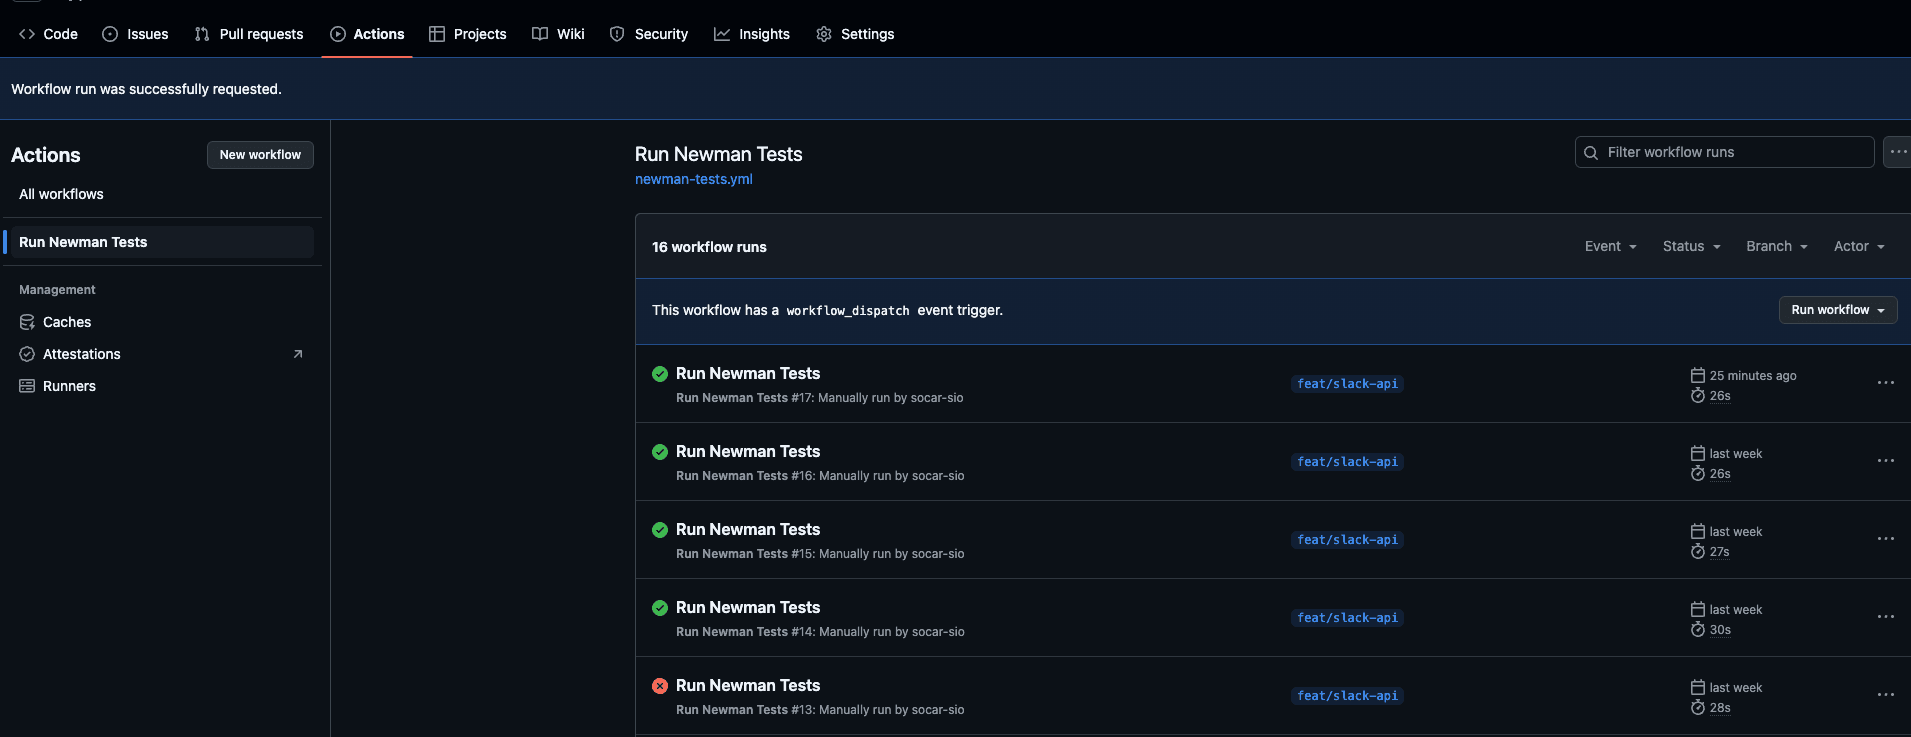Click the Runners icon in the sidebar
Screen dimensions: 1911x737
[x=27, y=386]
